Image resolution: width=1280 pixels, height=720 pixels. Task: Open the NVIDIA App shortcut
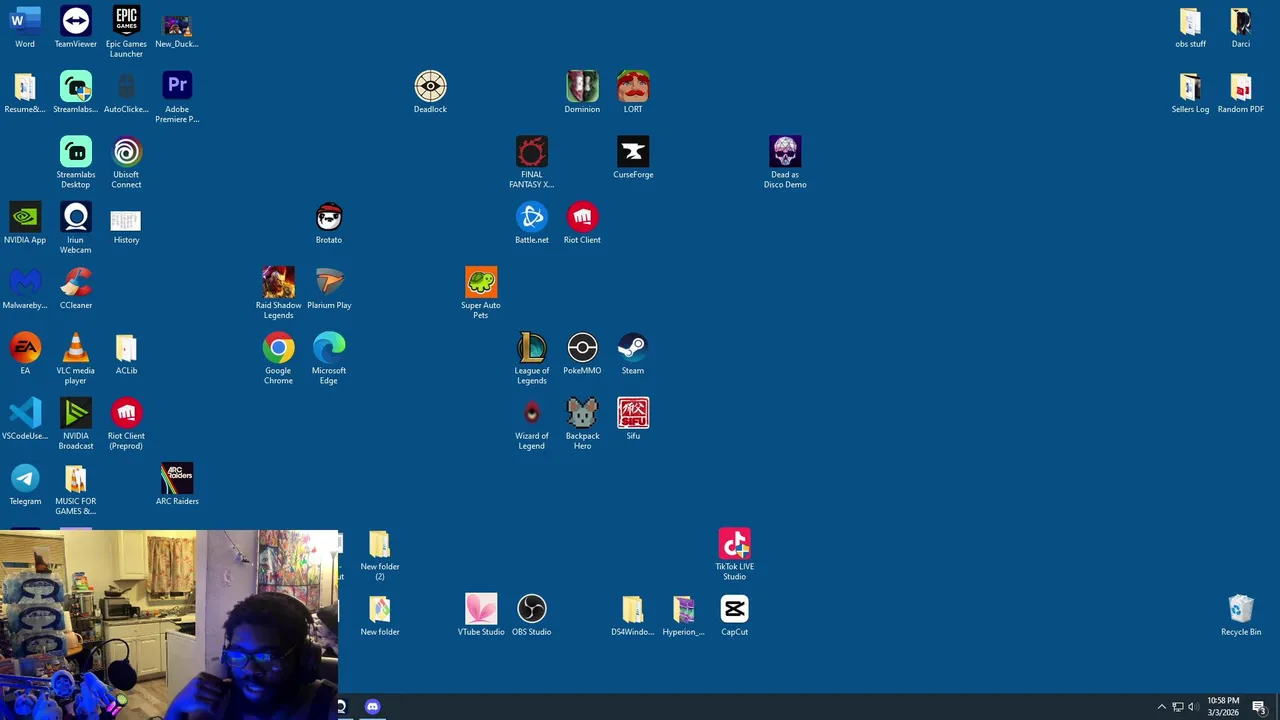[x=25, y=217]
